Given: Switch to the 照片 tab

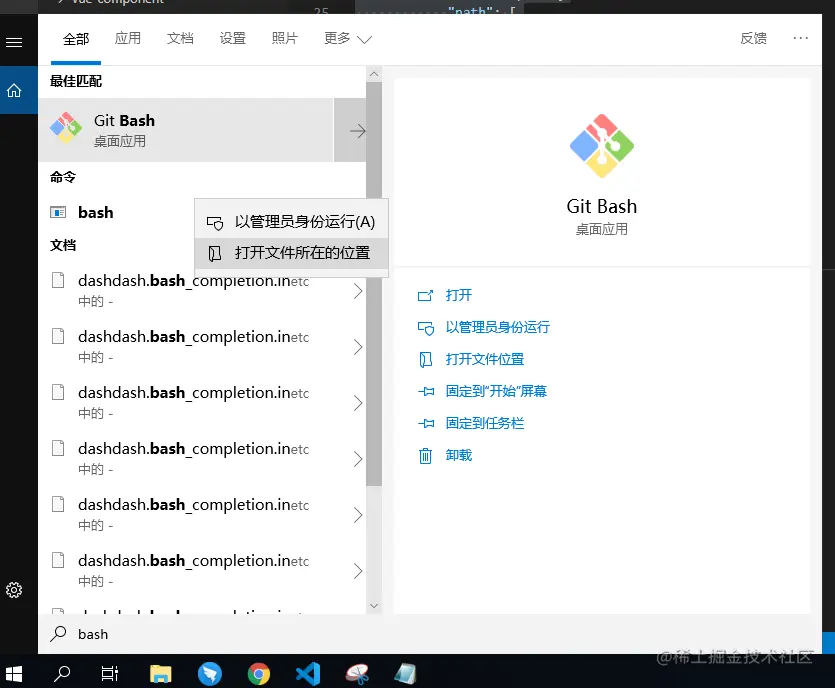Looking at the screenshot, I should 284,38.
